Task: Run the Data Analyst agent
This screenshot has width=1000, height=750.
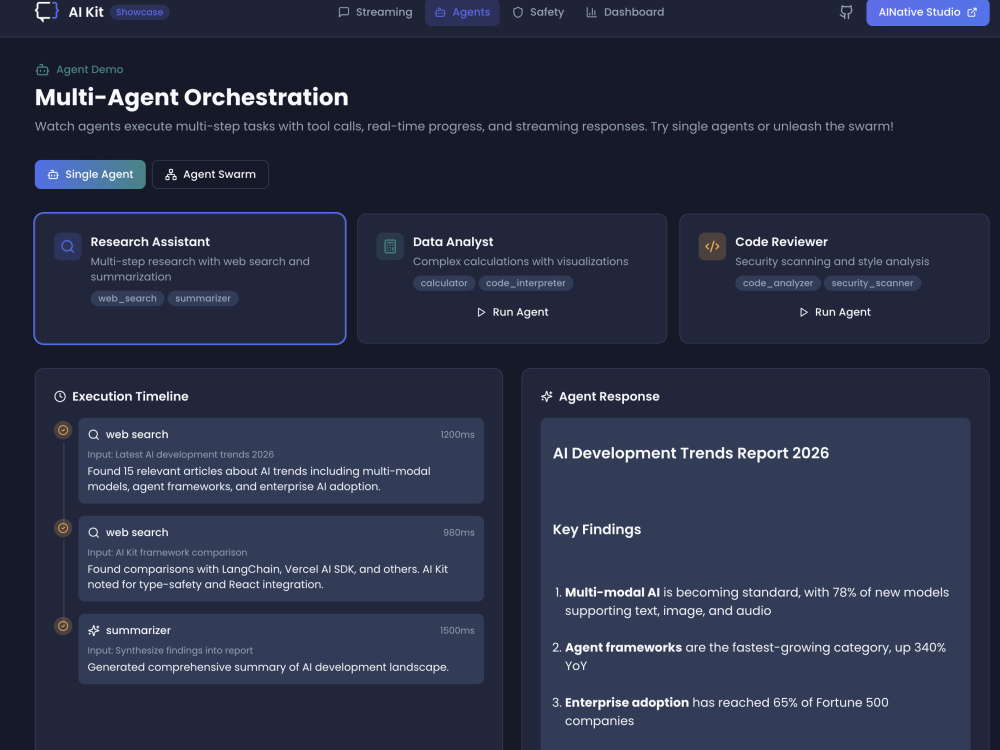Action: click(512, 312)
